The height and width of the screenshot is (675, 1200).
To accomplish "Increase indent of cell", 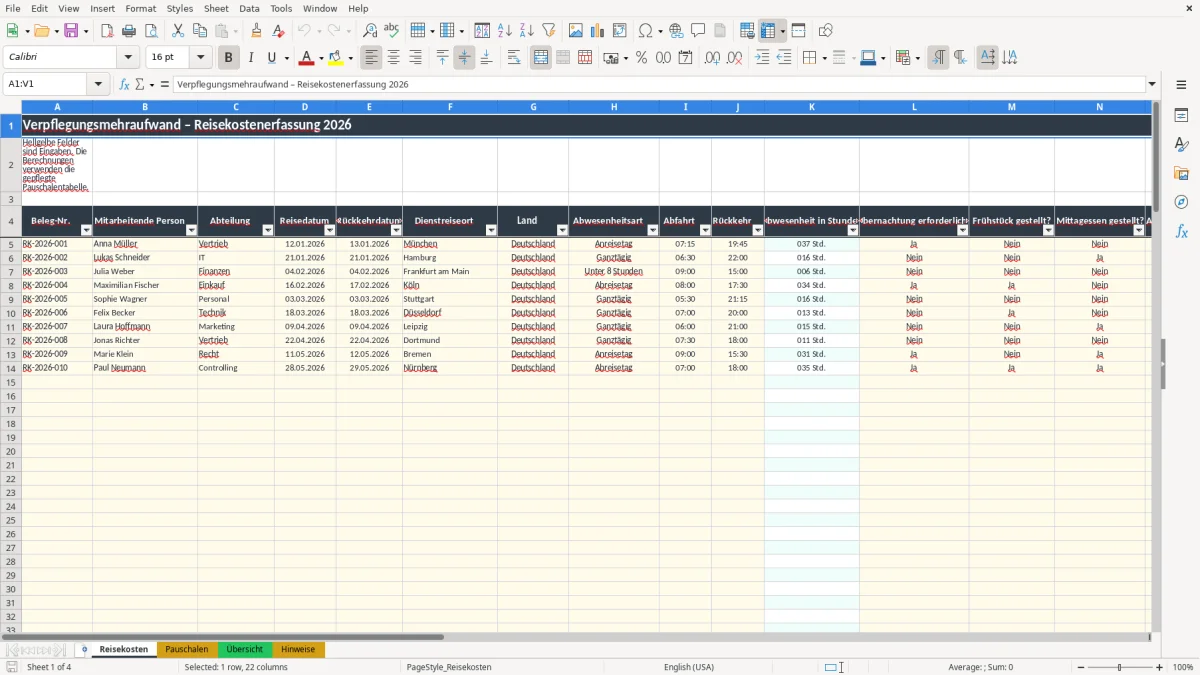I will pos(762,58).
